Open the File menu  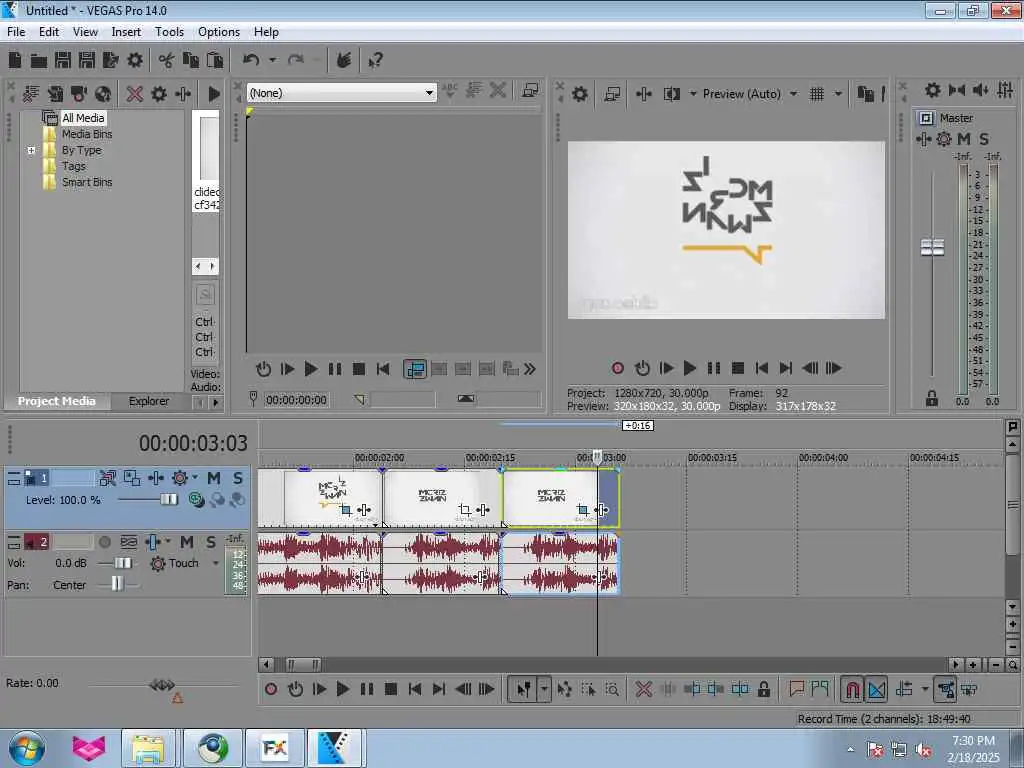click(x=16, y=32)
